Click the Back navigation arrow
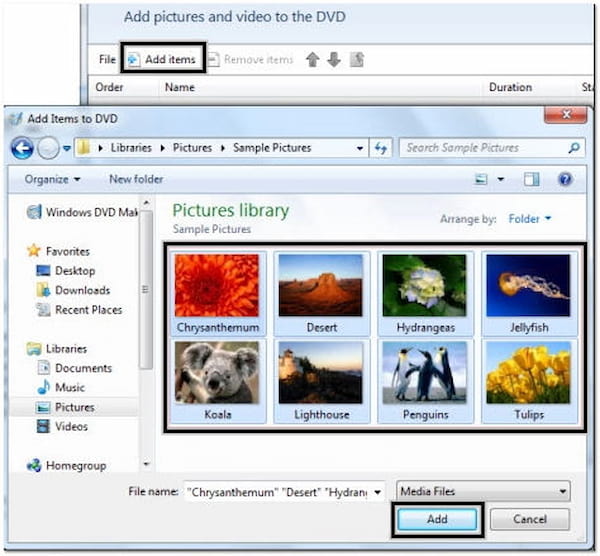 coord(22,148)
